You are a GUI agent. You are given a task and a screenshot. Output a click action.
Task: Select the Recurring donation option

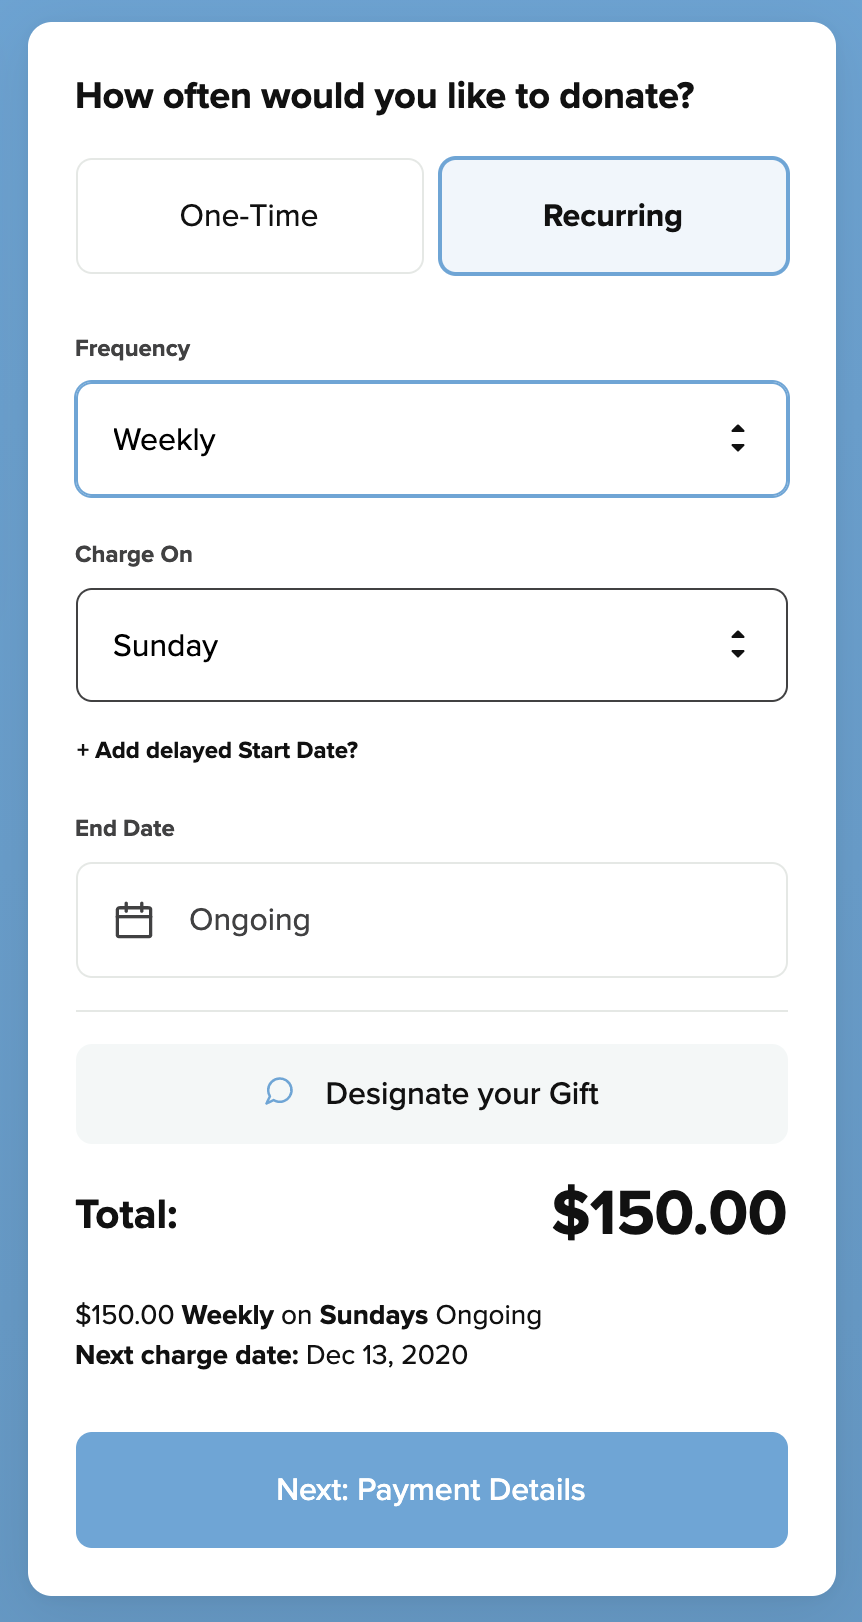pyautogui.click(x=613, y=216)
